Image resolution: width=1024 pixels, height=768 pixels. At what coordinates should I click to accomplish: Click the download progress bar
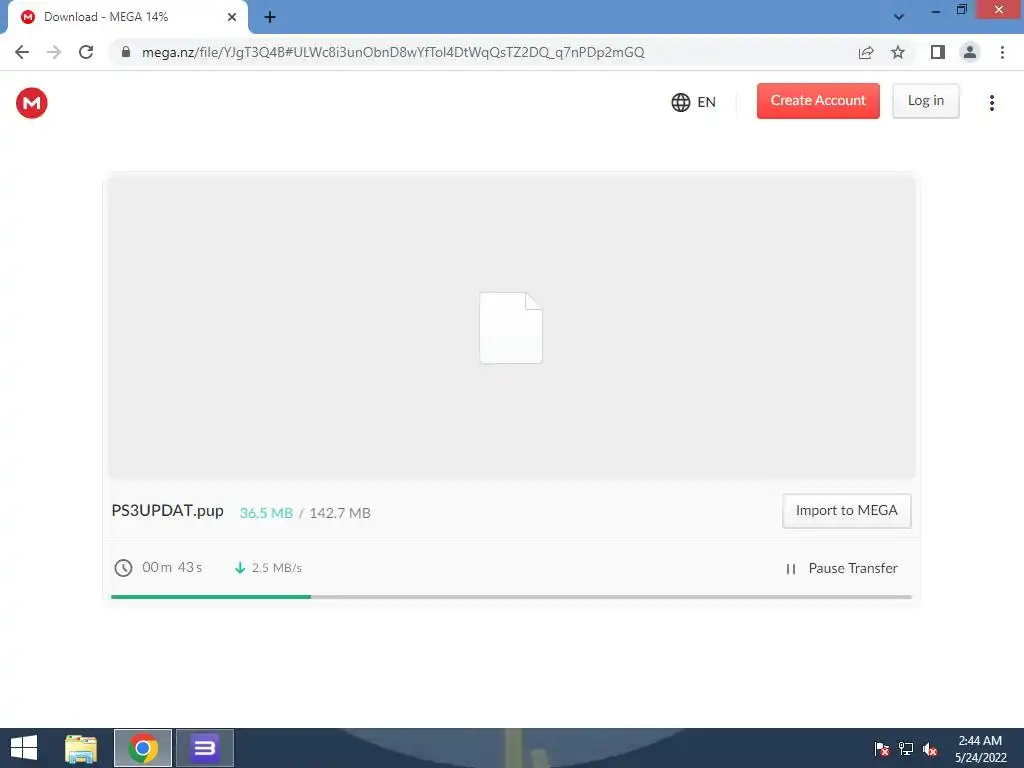511,597
